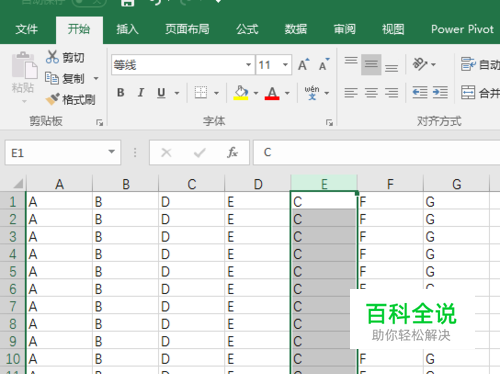Align cell text right
The height and width of the screenshot is (374, 500).
pos(391,92)
